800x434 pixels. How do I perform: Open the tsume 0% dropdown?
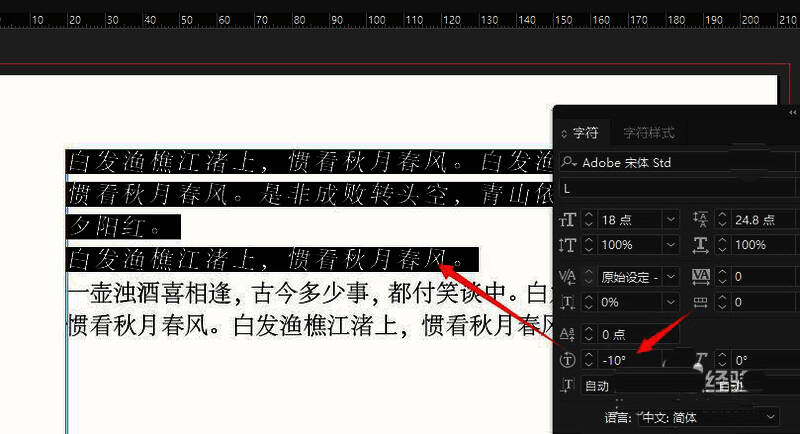[670, 302]
